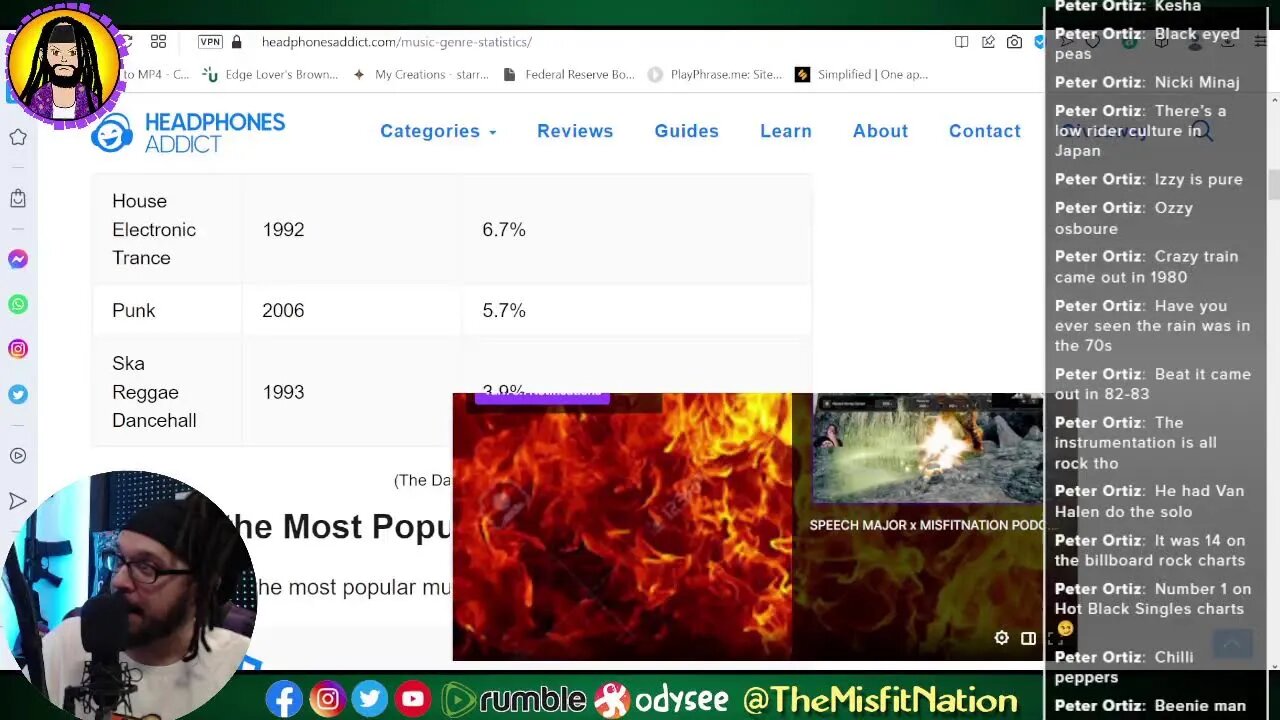Image resolution: width=1280 pixels, height=720 pixels.
Task: Expand the Categories menu
Action: (438, 131)
